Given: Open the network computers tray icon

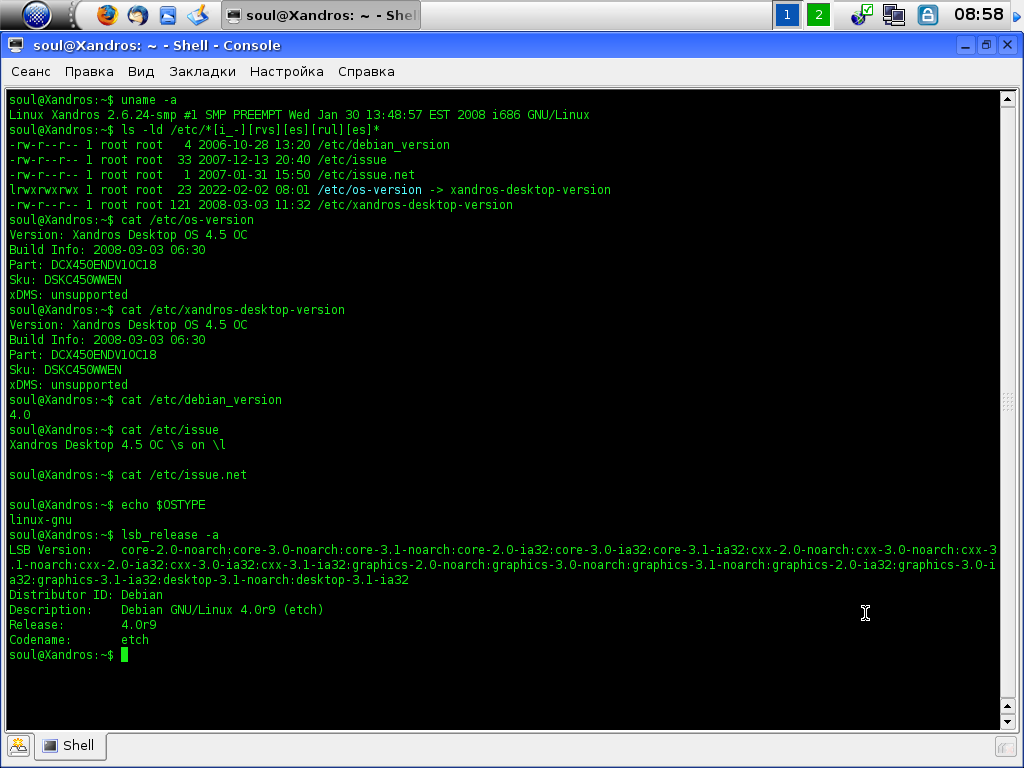Looking at the screenshot, I should 894,14.
